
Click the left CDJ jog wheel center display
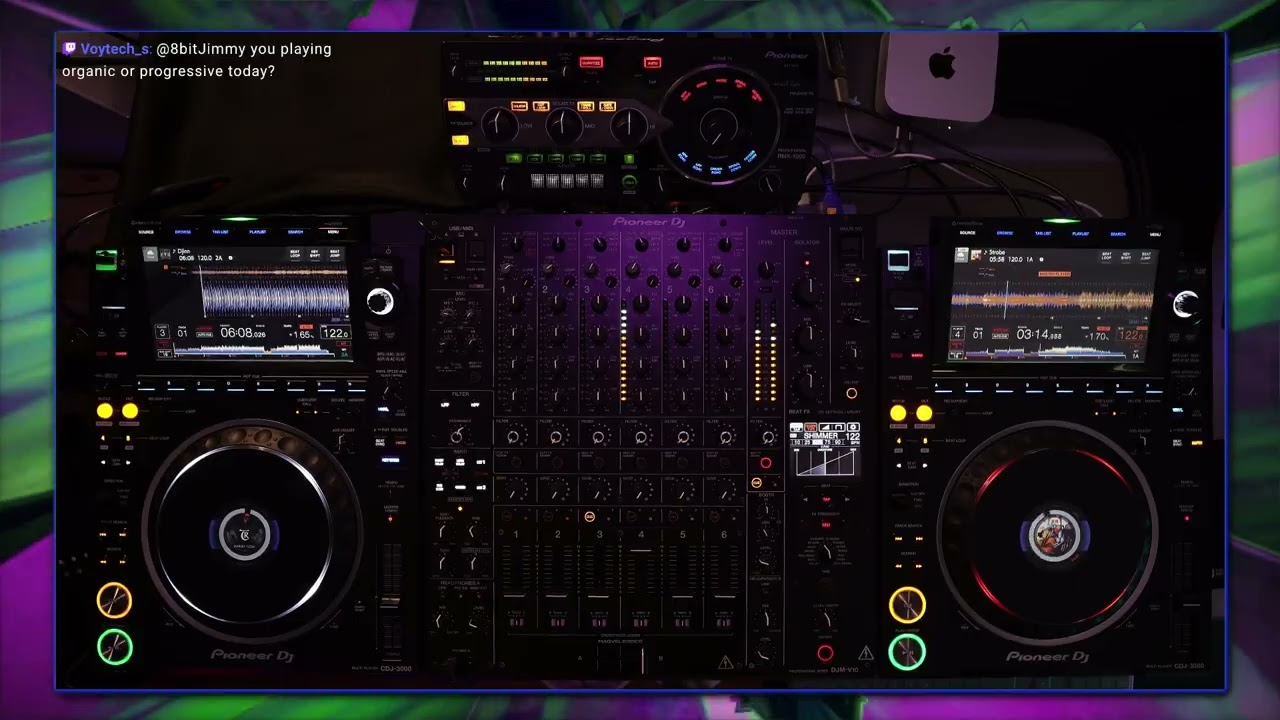(x=244, y=533)
